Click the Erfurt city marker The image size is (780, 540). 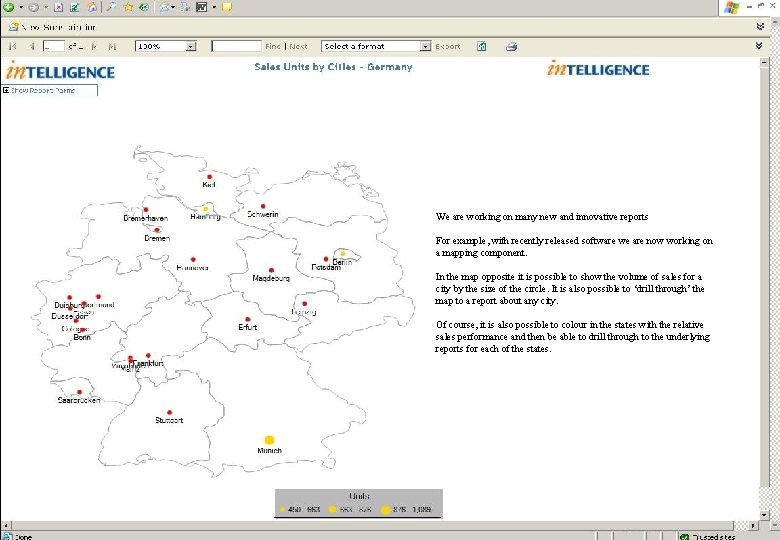[248, 319]
